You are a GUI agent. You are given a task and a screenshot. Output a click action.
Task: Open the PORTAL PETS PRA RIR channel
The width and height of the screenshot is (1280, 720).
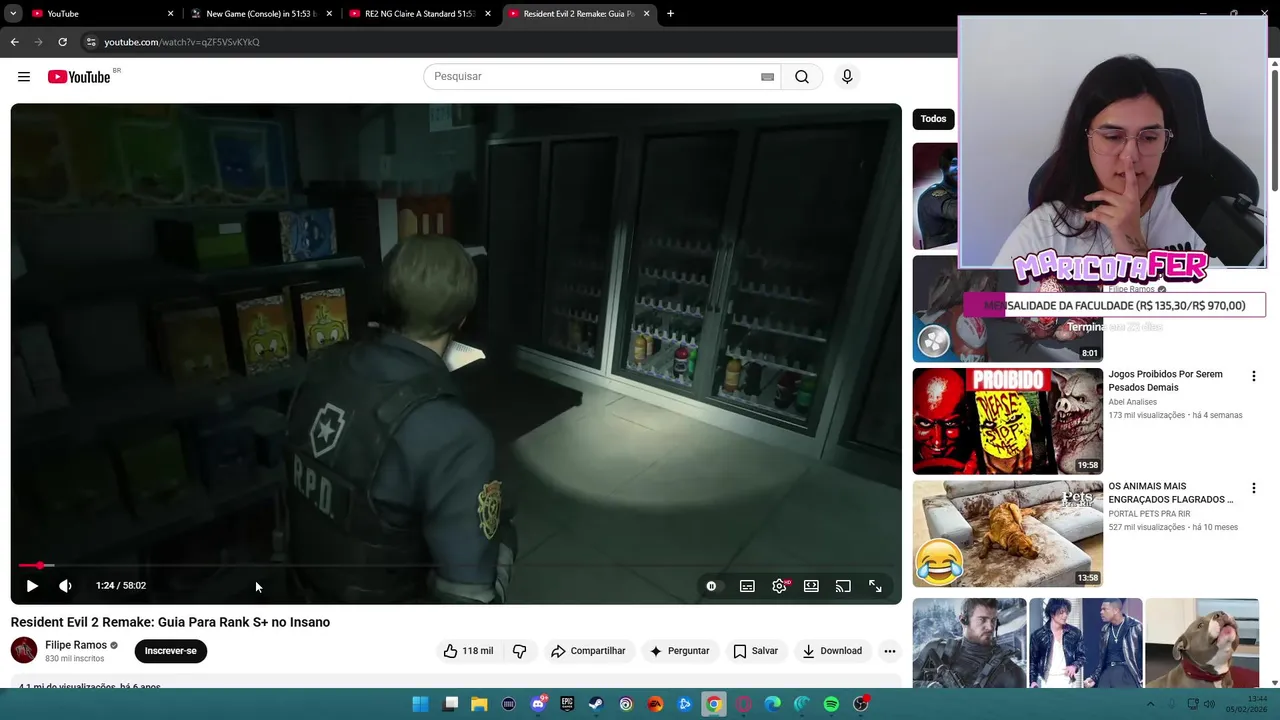point(1149,514)
